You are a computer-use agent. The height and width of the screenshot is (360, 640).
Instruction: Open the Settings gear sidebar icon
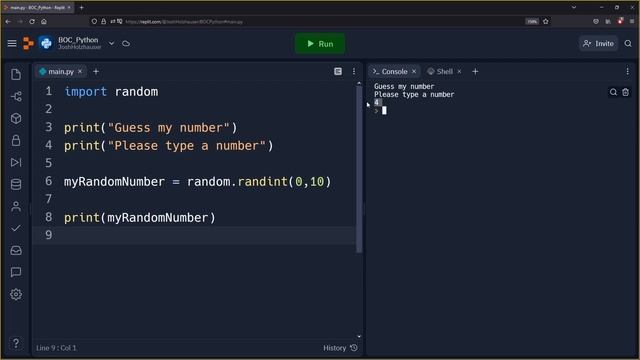16,294
